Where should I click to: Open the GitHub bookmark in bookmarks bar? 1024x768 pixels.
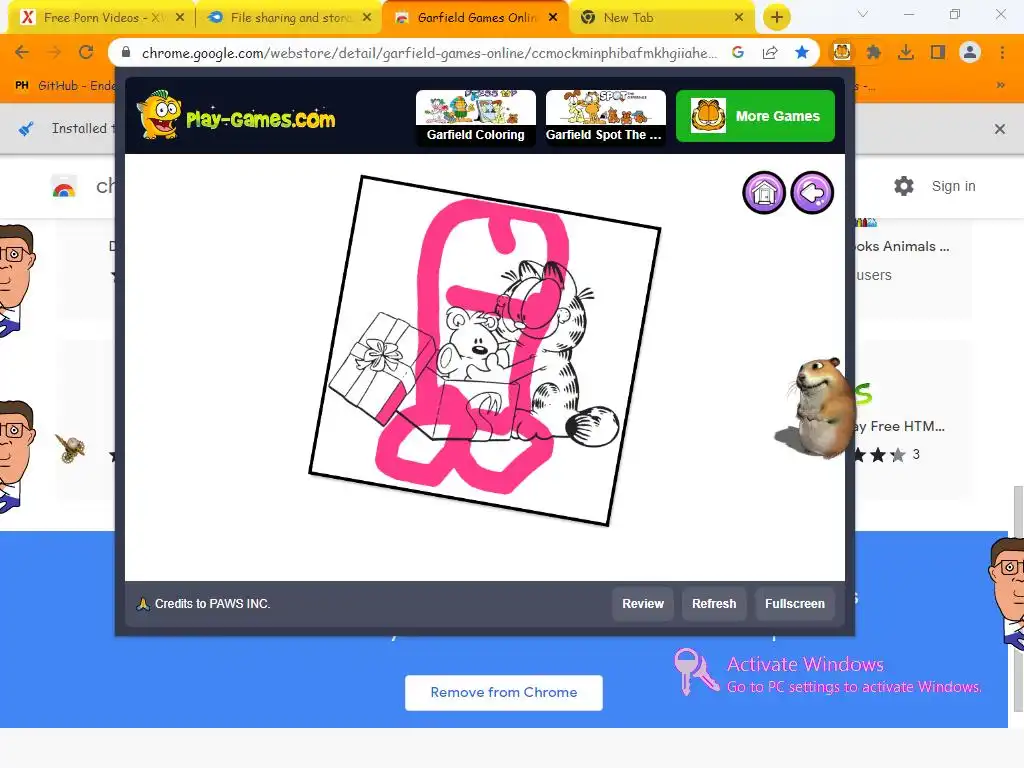[x=65, y=86]
